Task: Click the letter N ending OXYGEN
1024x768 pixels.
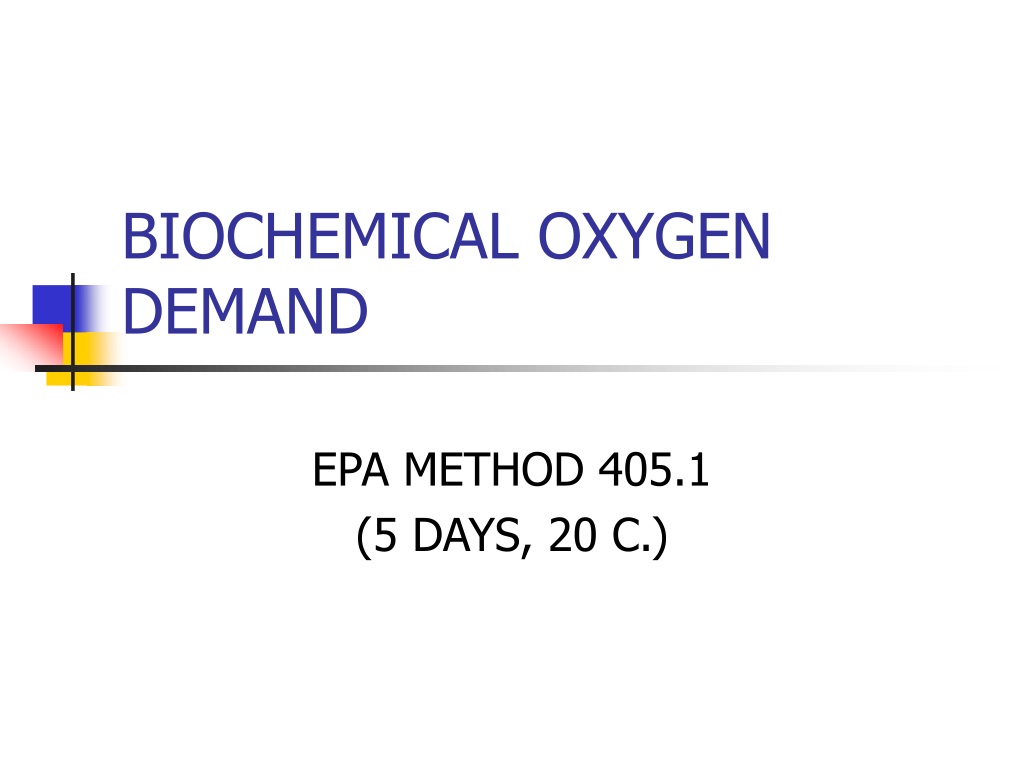Action: [752, 236]
